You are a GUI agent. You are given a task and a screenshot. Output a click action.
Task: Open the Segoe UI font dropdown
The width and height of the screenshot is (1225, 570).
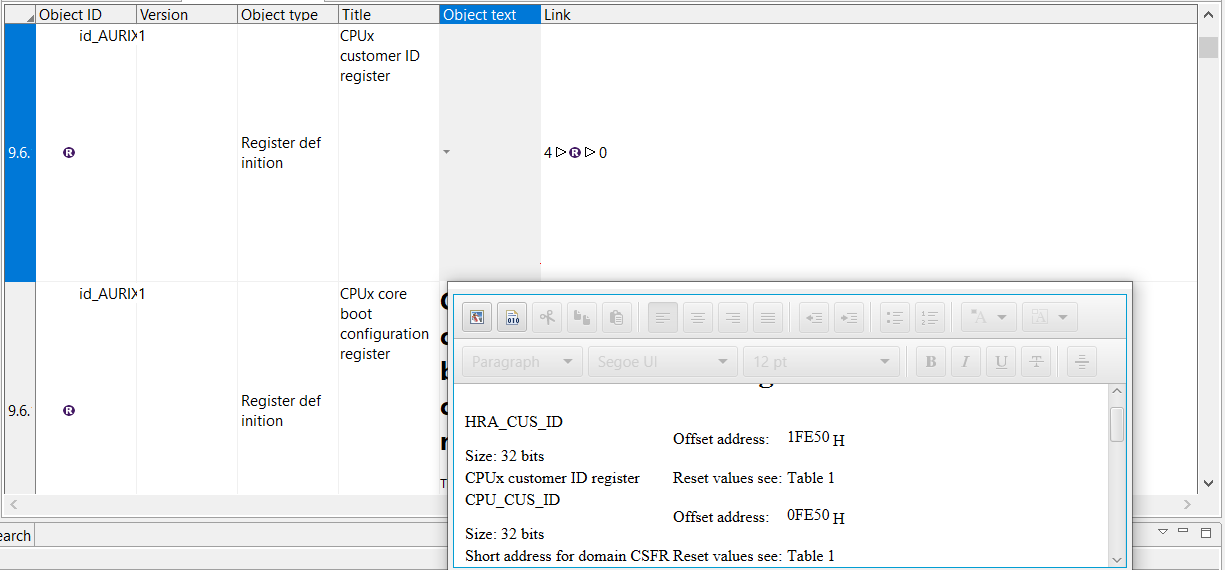pyautogui.click(x=663, y=362)
